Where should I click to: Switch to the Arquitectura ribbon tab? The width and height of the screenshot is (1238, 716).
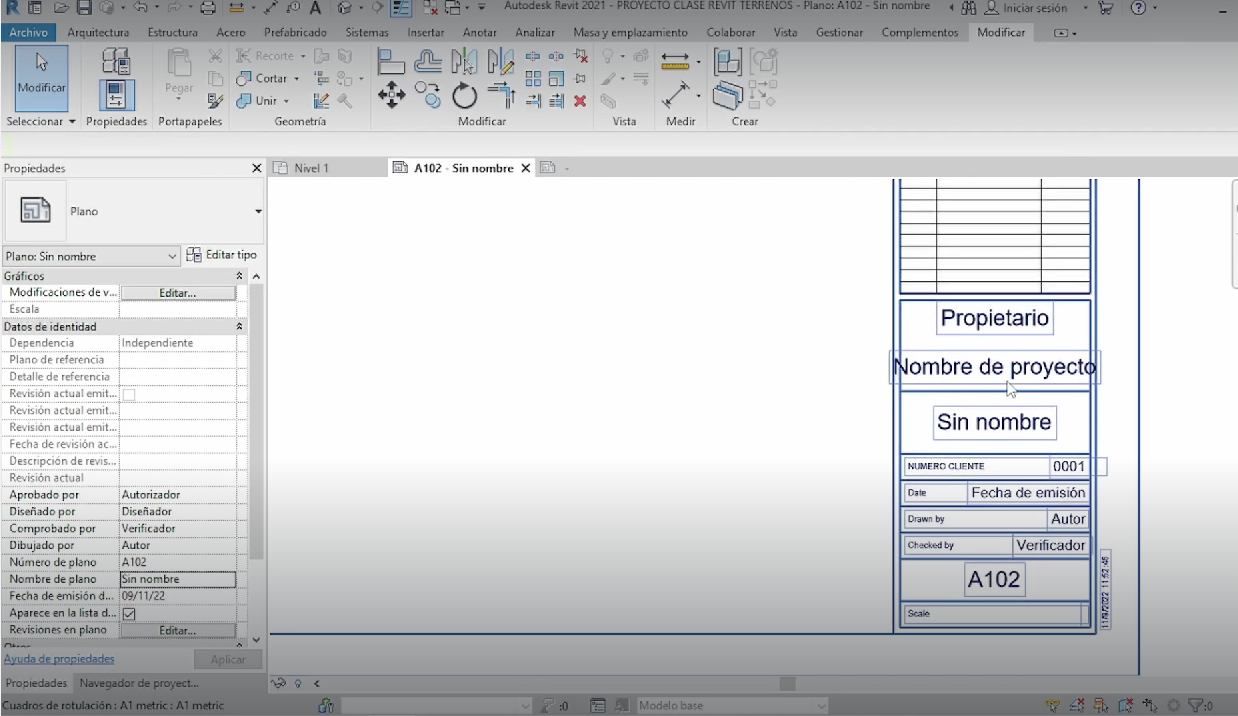tap(98, 32)
